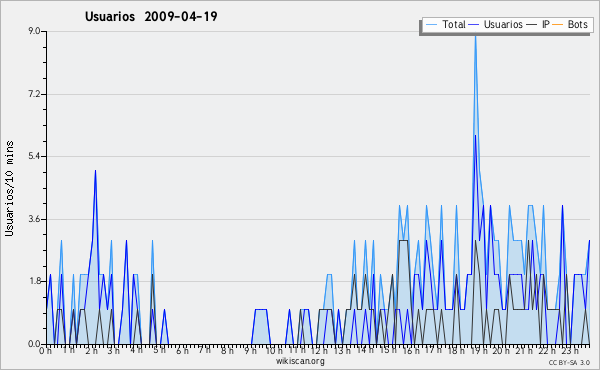Screen dimensions: 600x370
Task: Click the y-axis value 5.4
Action: click(x=34, y=156)
